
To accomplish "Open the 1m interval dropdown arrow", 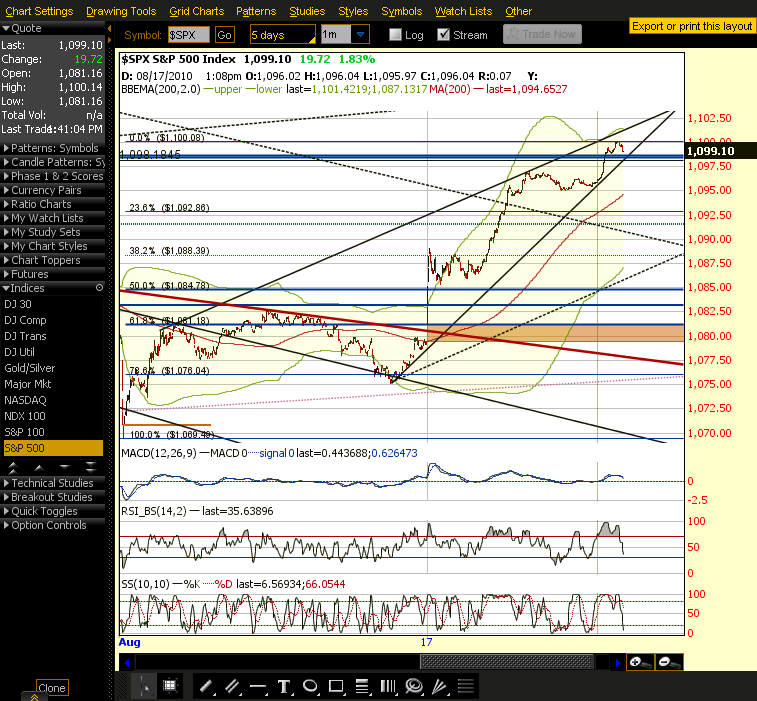I will click(x=360, y=35).
